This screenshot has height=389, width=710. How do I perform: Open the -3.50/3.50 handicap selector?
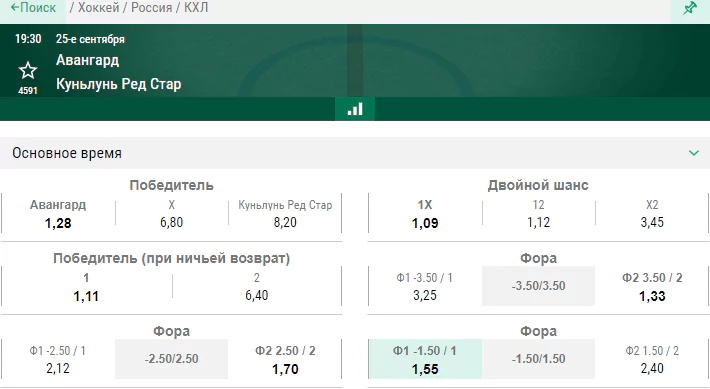click(538, 286)
